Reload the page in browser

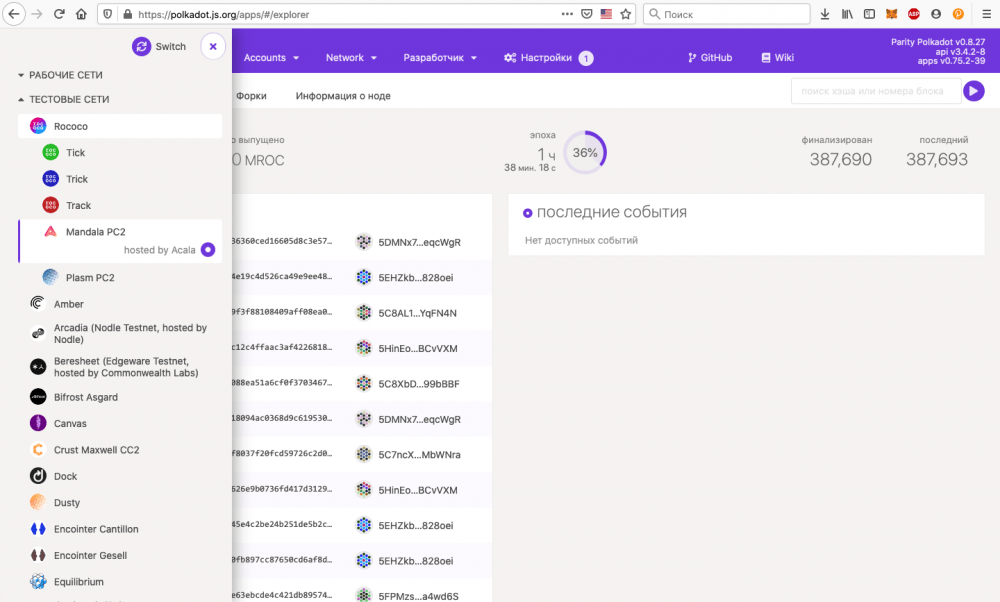coord(59,13)
